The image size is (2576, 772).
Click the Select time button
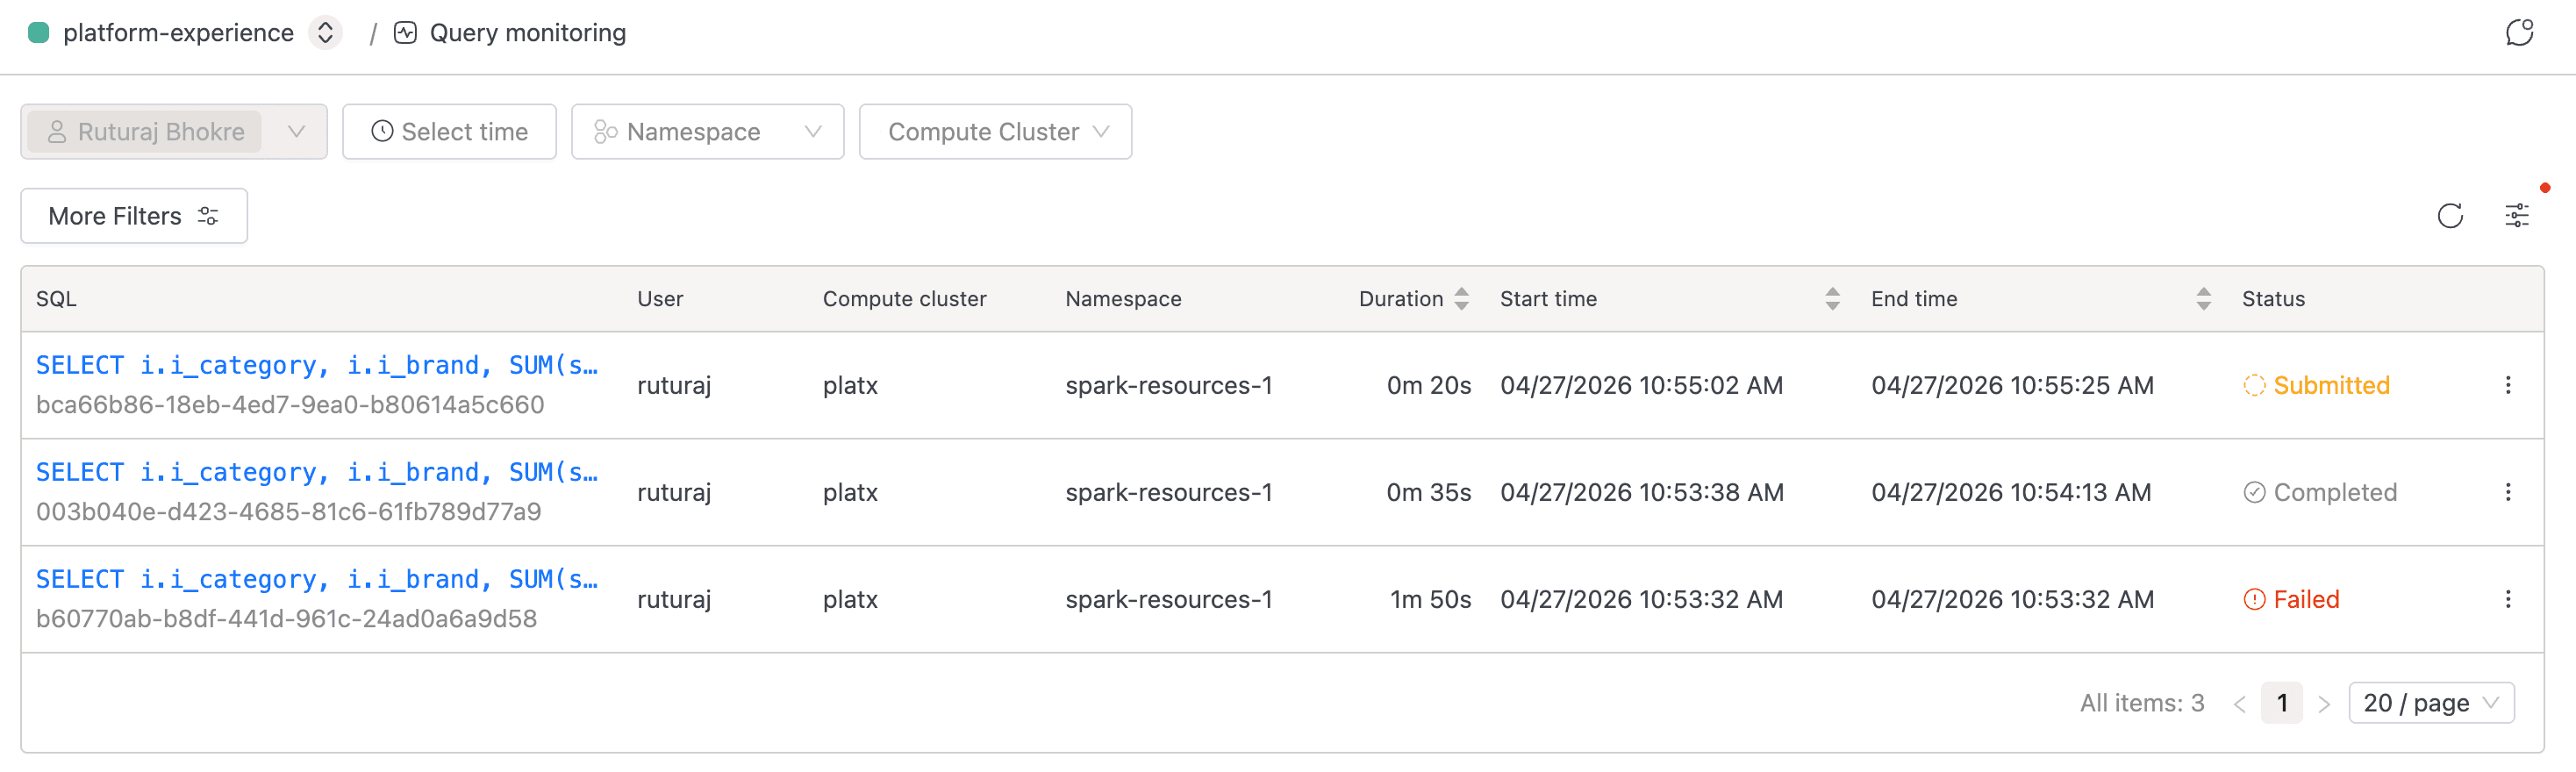(449, 132)
